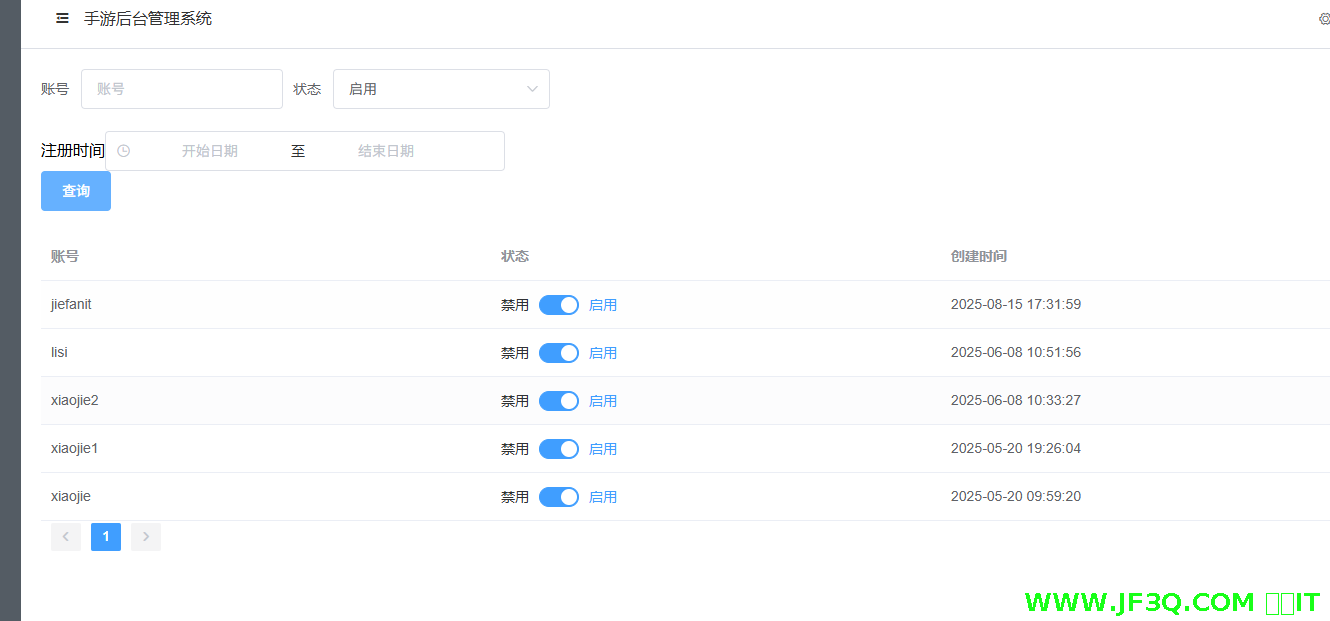The image size is (1330, 621).
Task: Click the 查询 search button
Action: click(76, 191)
